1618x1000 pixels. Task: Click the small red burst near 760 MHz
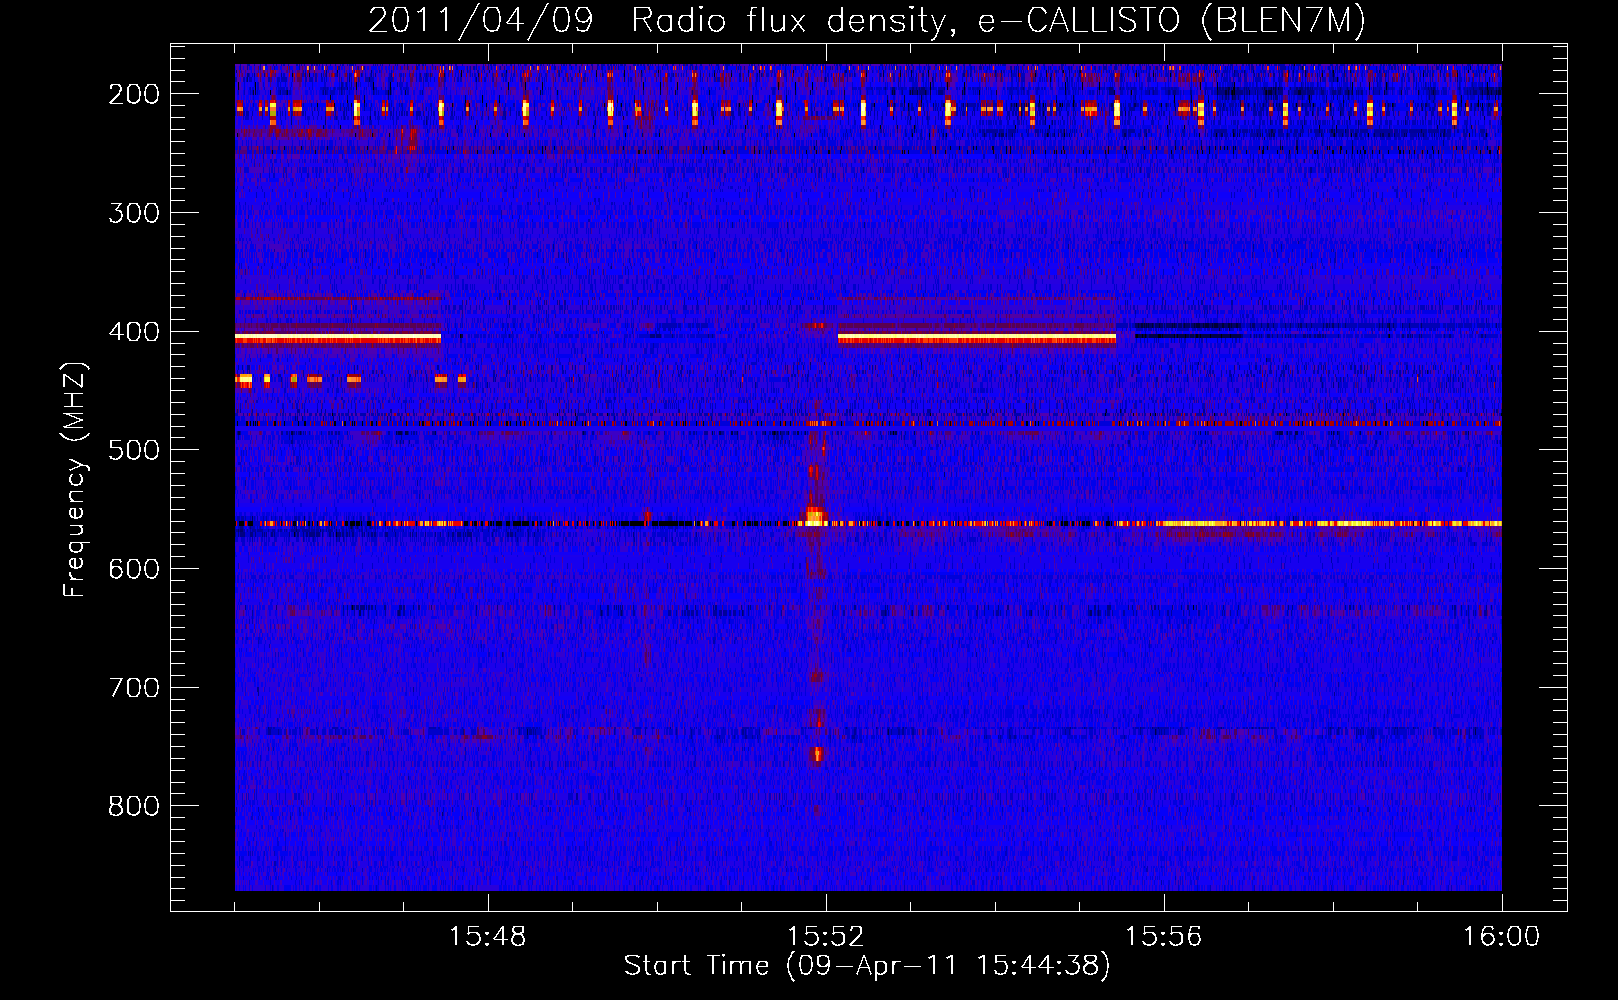pyautogui.click(x=817, y=755)
